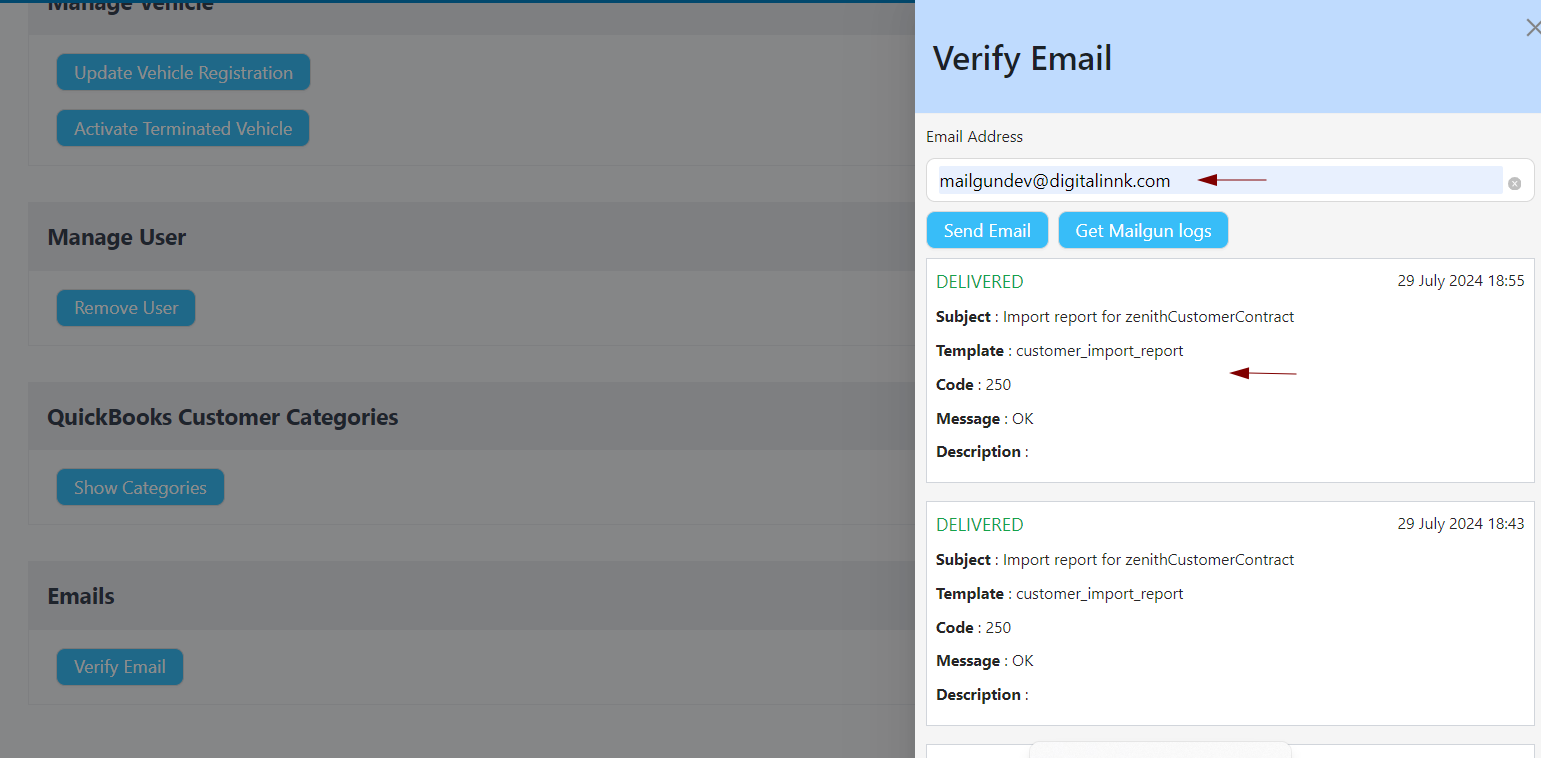Select the 29 July 2024 18:43 timestamp
1541x758 pixels.
click(1460, 524)
